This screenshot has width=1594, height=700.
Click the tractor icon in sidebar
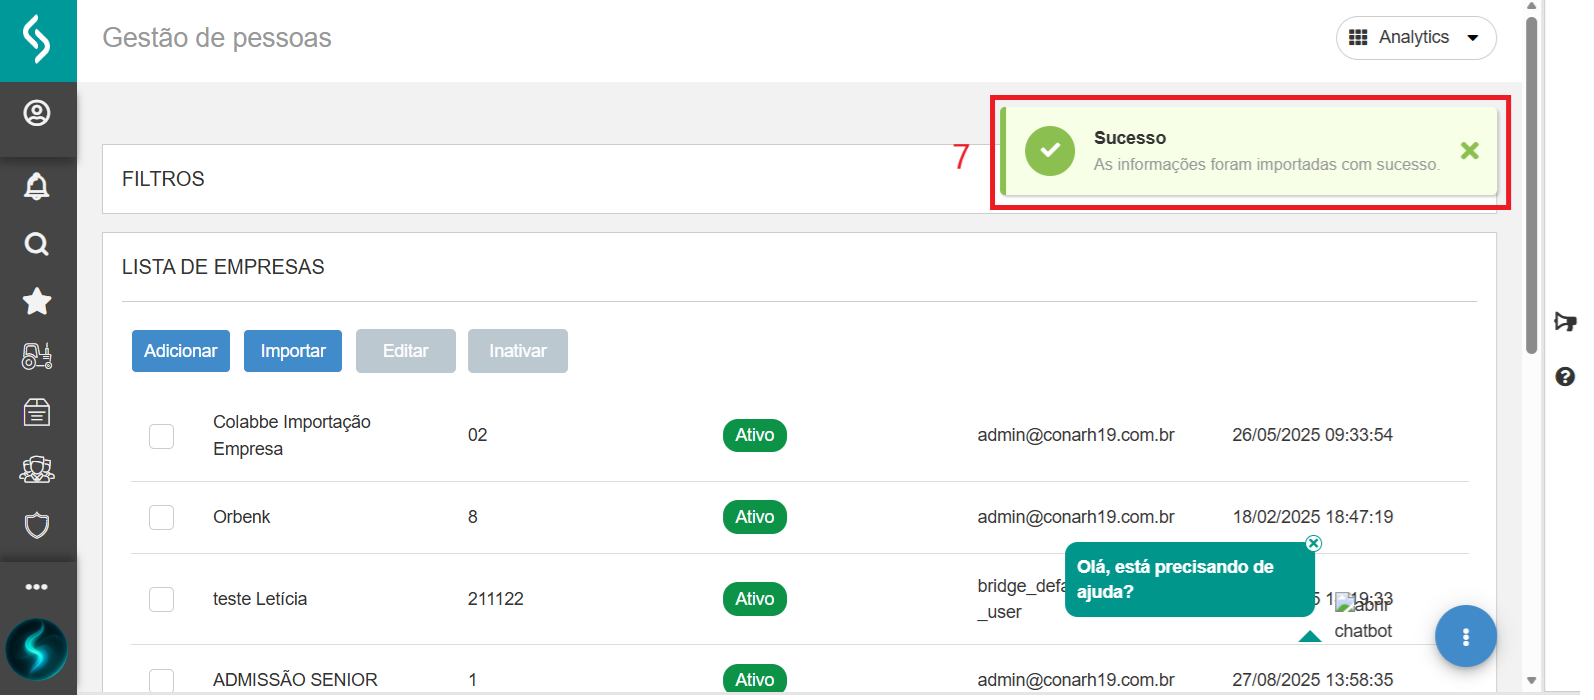(x=37, y=356)
